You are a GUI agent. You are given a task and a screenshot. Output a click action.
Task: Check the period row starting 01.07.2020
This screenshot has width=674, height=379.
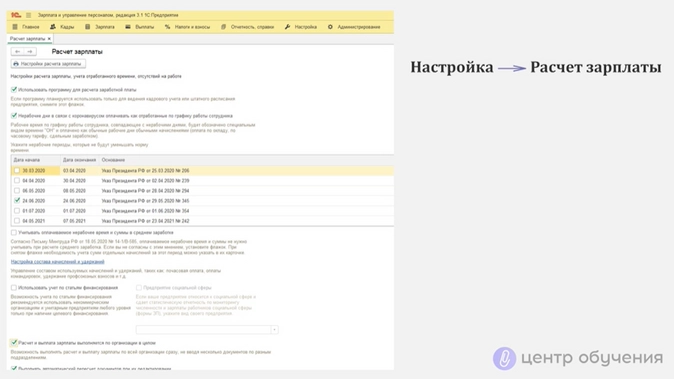(x=17, y=211)
